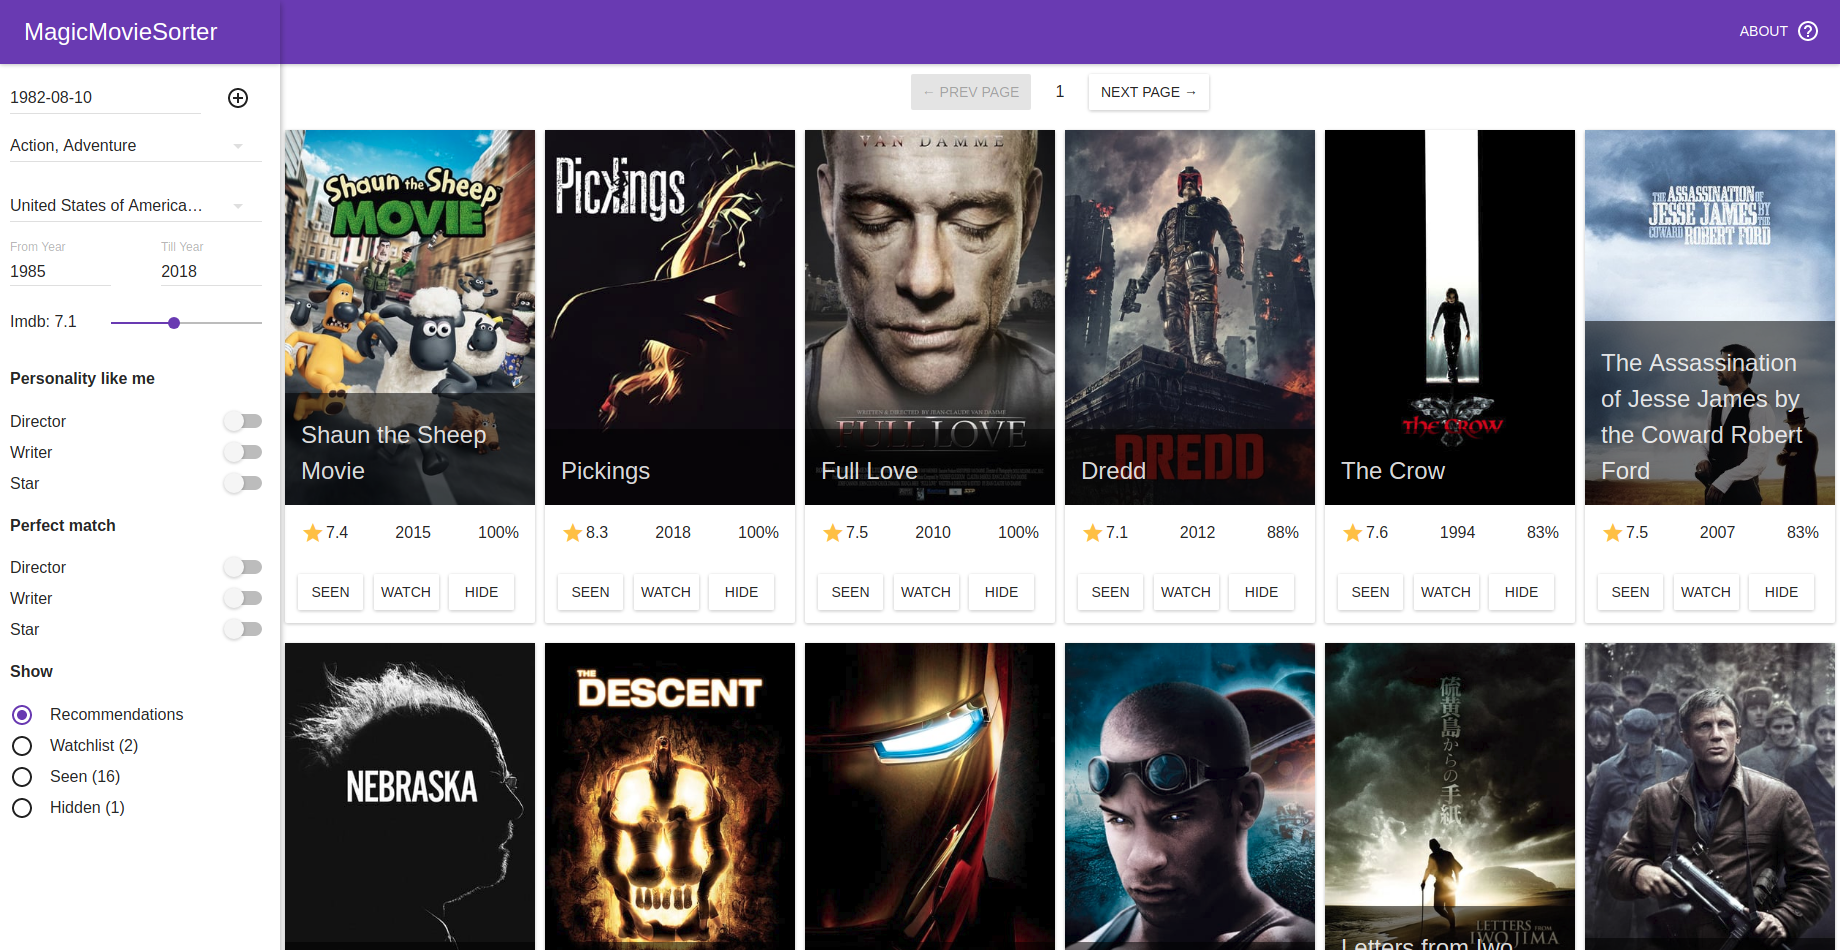The width and height of the screenshot is (1840, 950).
Task: Click the star rating icon for Dredd
Action: (1092, 533)
